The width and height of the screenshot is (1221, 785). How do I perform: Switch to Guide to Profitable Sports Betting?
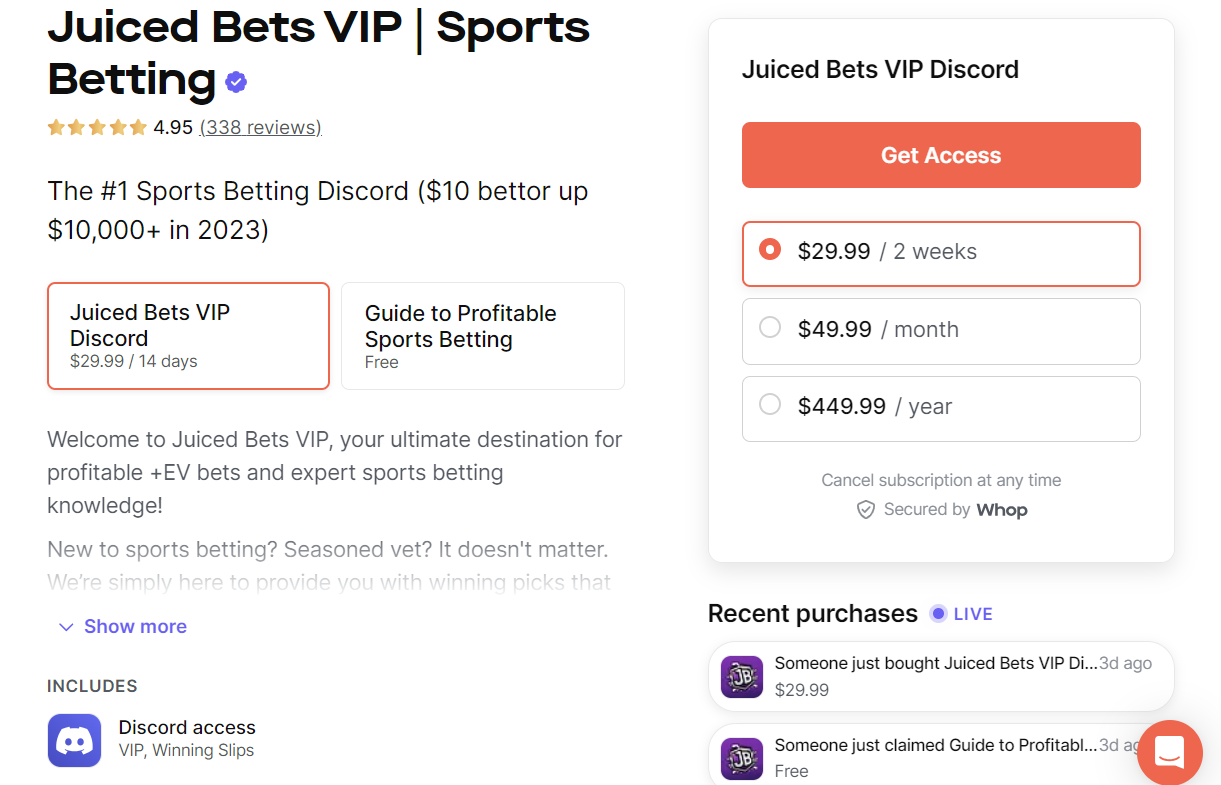click(x=483, y=335)
